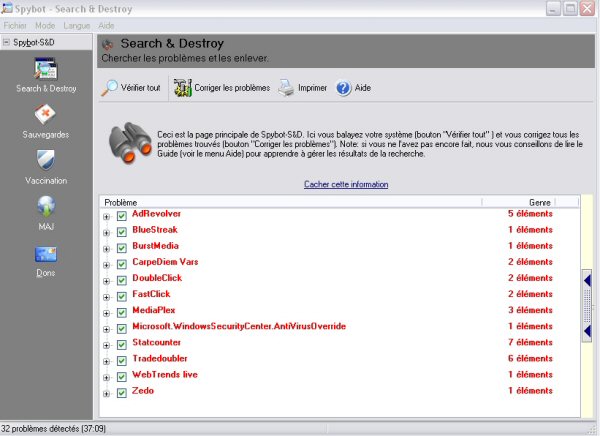The height and width of the screenshot is (436, 600).
Task: Expand the Tradedoubler tree node
Action: (106, 361)
